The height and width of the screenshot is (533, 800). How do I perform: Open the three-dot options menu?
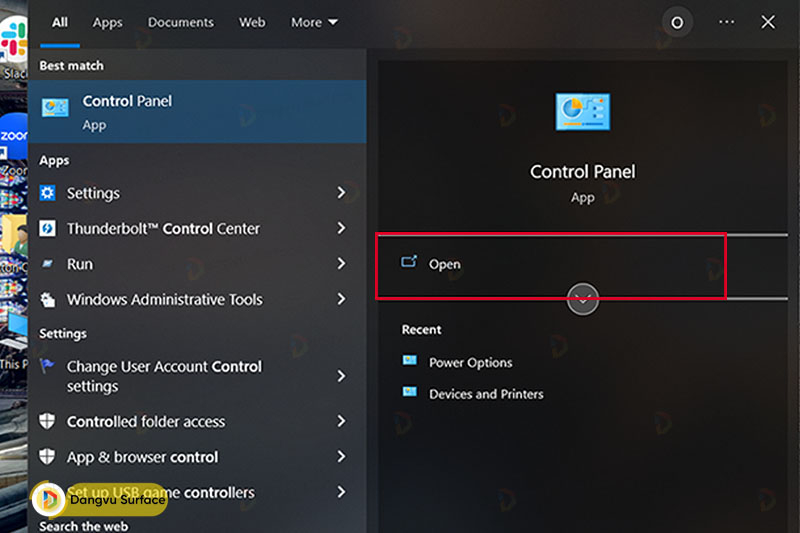point(727,22)
